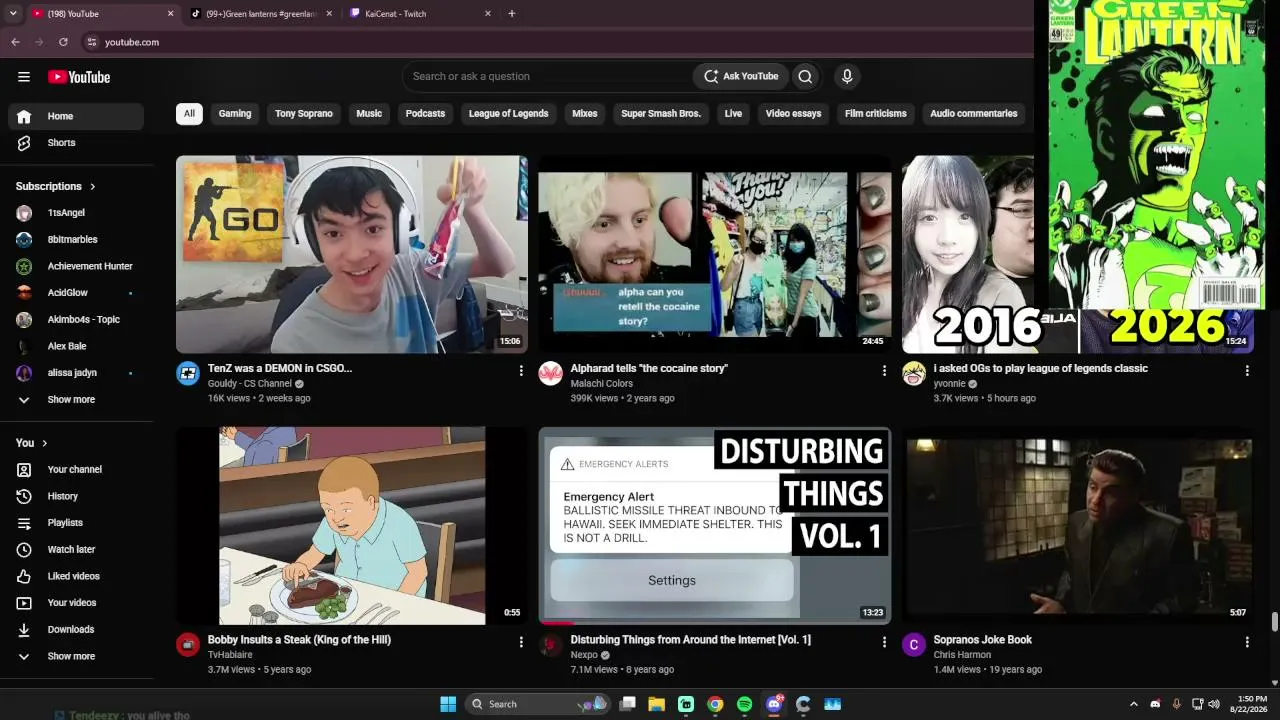1280x720 pixels.
Task: Open File Explorer from the taskbar
Action: coord(657,704)
